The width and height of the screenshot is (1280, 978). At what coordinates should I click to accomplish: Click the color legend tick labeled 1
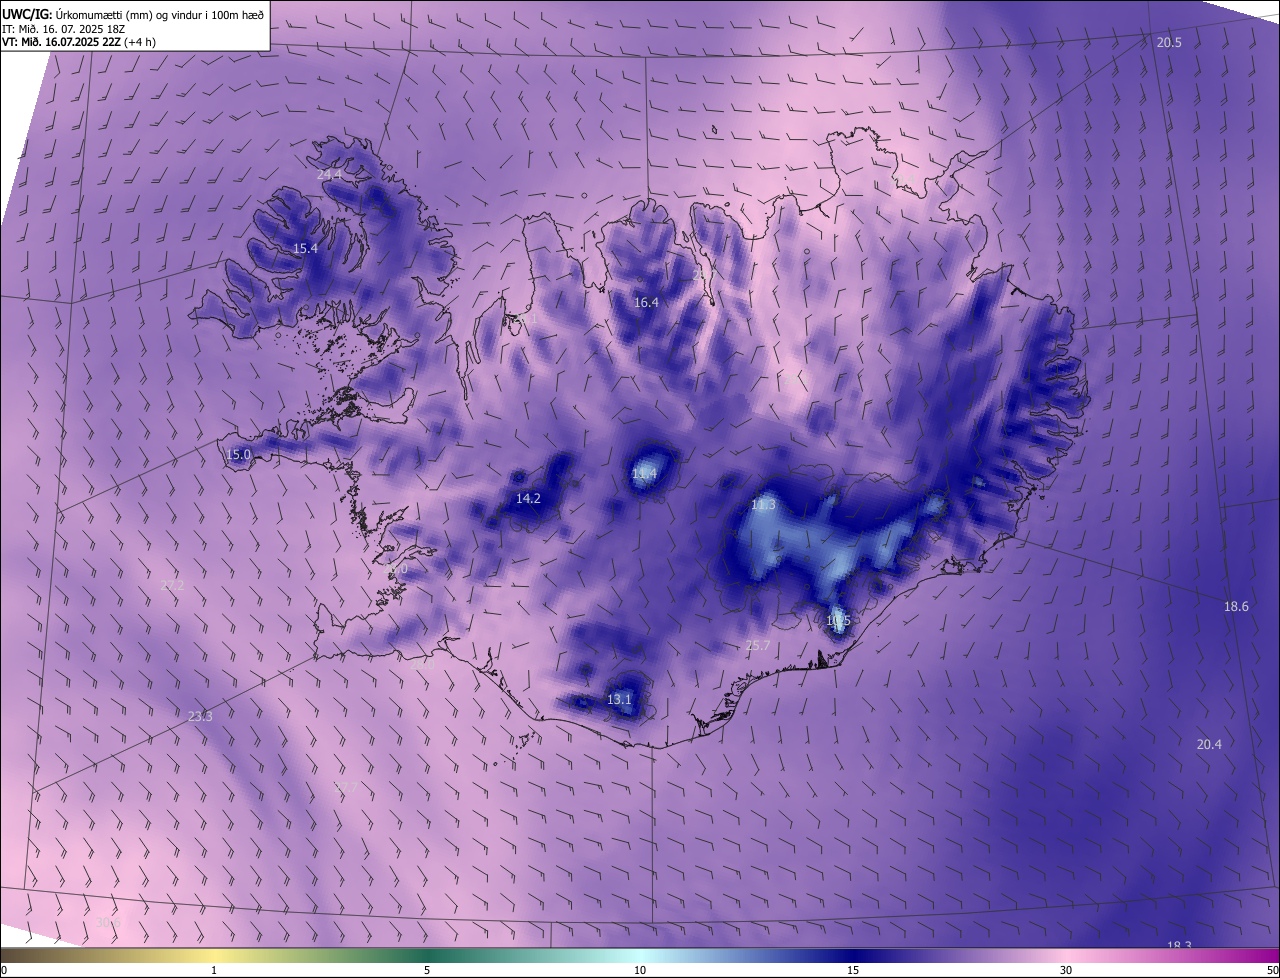[x=214, y=970]
